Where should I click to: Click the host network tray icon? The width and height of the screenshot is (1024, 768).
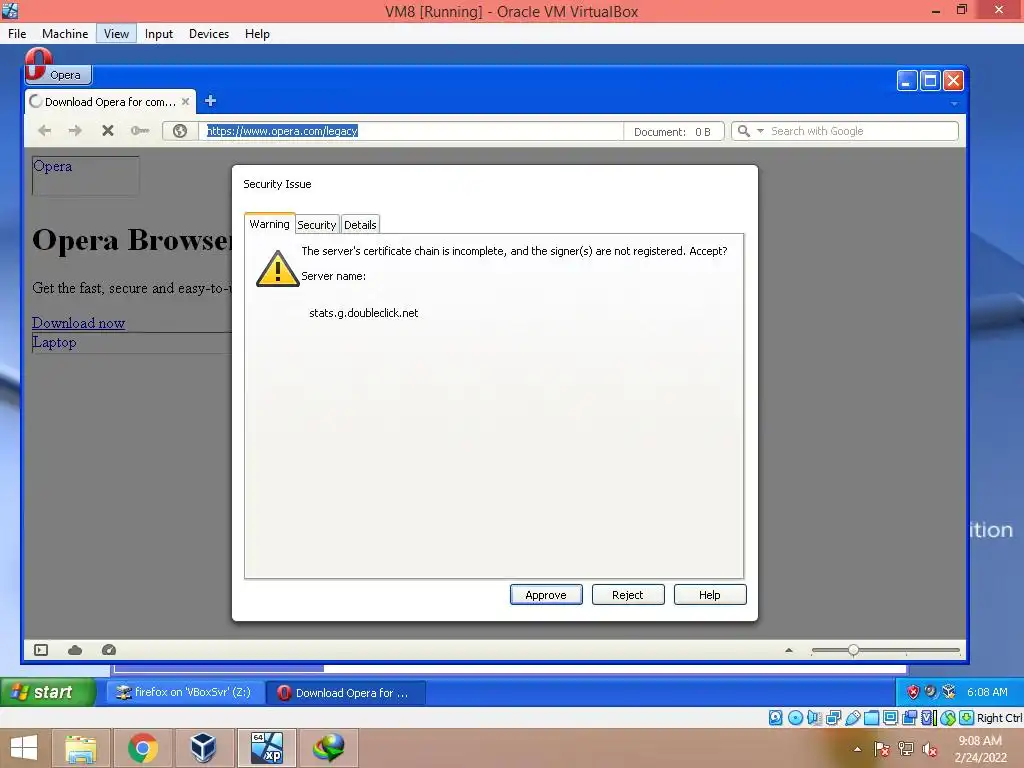click(x=906, y=749)
